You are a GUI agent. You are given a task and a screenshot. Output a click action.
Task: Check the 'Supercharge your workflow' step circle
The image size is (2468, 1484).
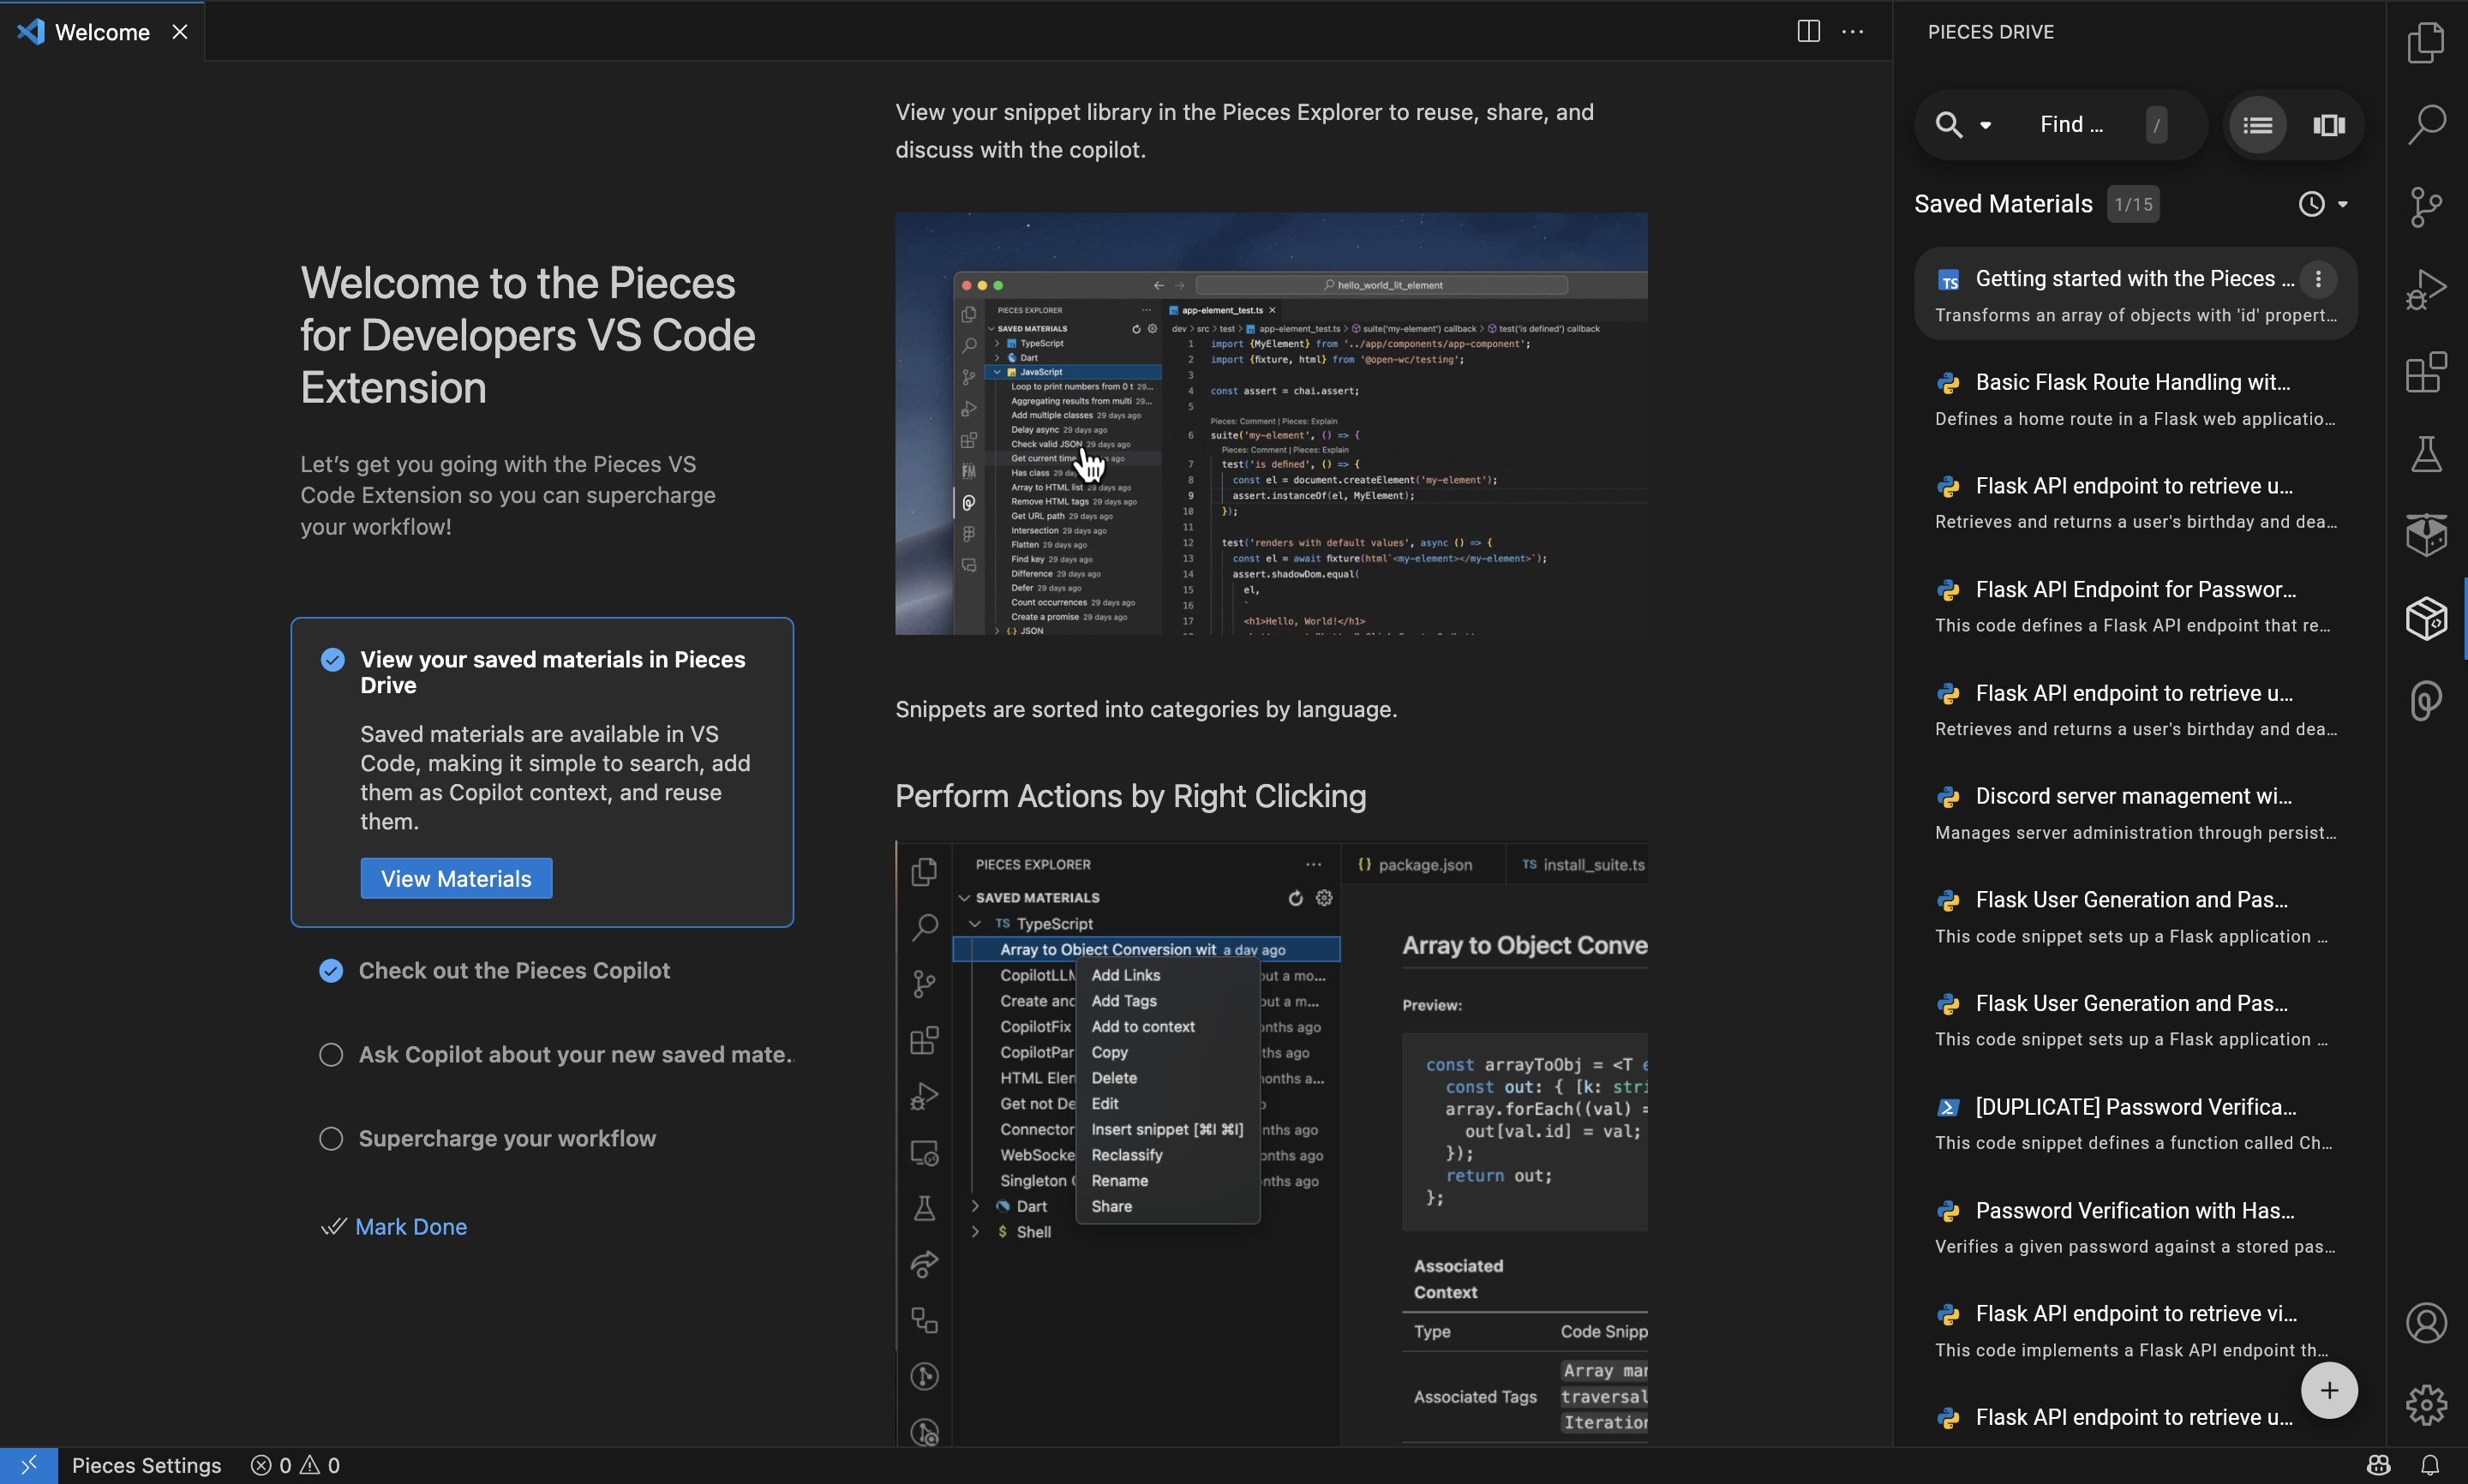click(331, 1139)
